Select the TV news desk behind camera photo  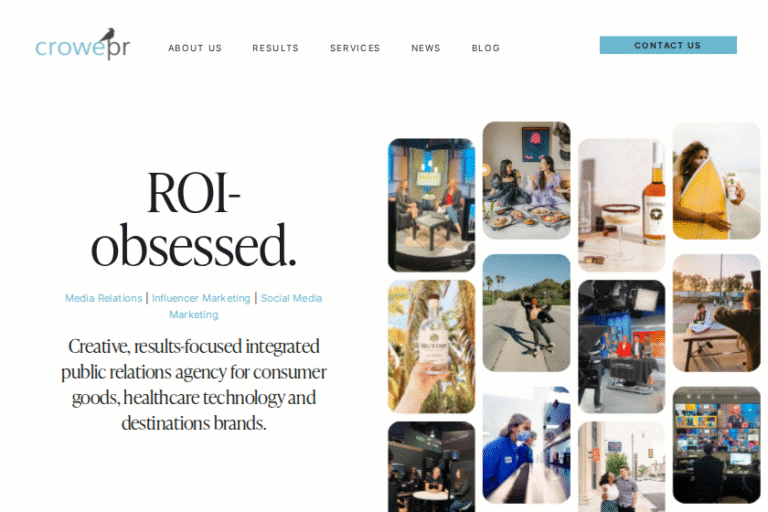coord(622,346)
